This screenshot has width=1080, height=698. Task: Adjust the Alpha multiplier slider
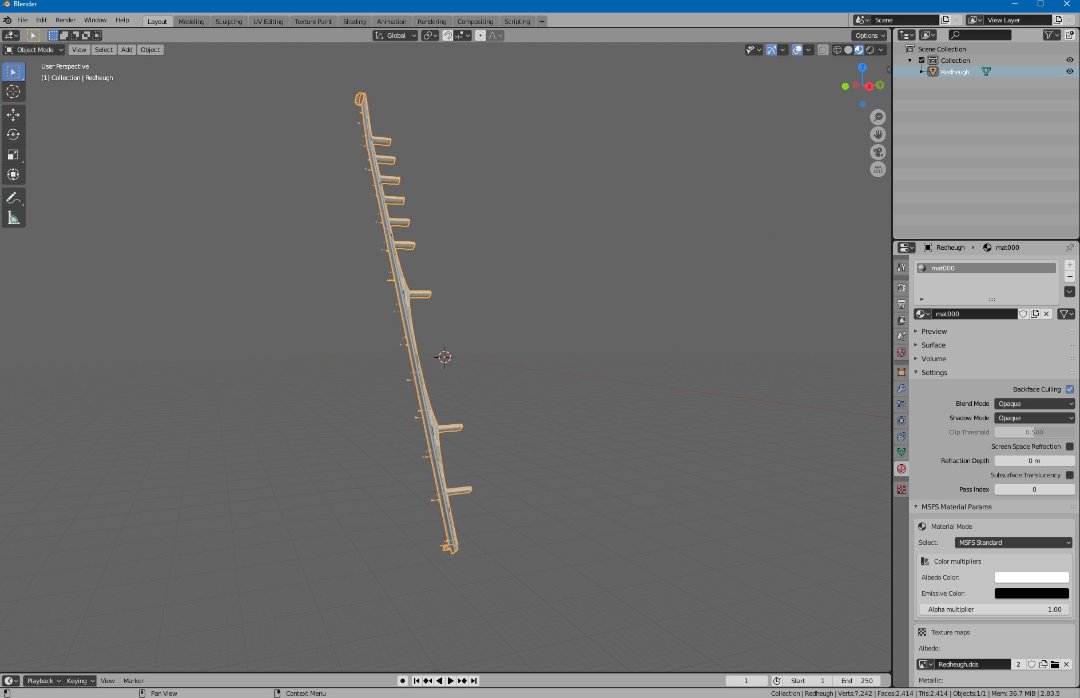pos(994,610)
